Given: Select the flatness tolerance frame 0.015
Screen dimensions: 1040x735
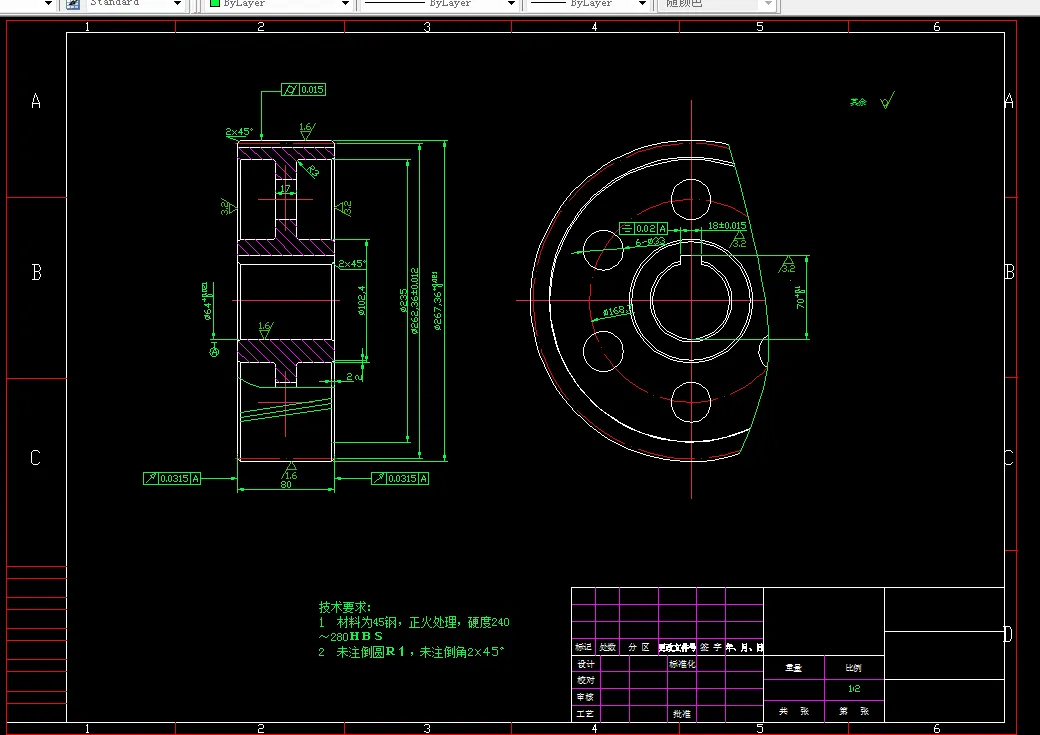Looking at the screenshot, I should [x=304, y=90].
